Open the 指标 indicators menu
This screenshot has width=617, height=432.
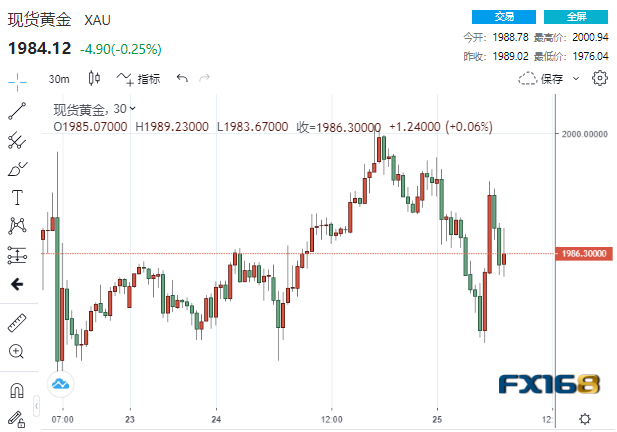pyautogui.click(x=138, y=78)
